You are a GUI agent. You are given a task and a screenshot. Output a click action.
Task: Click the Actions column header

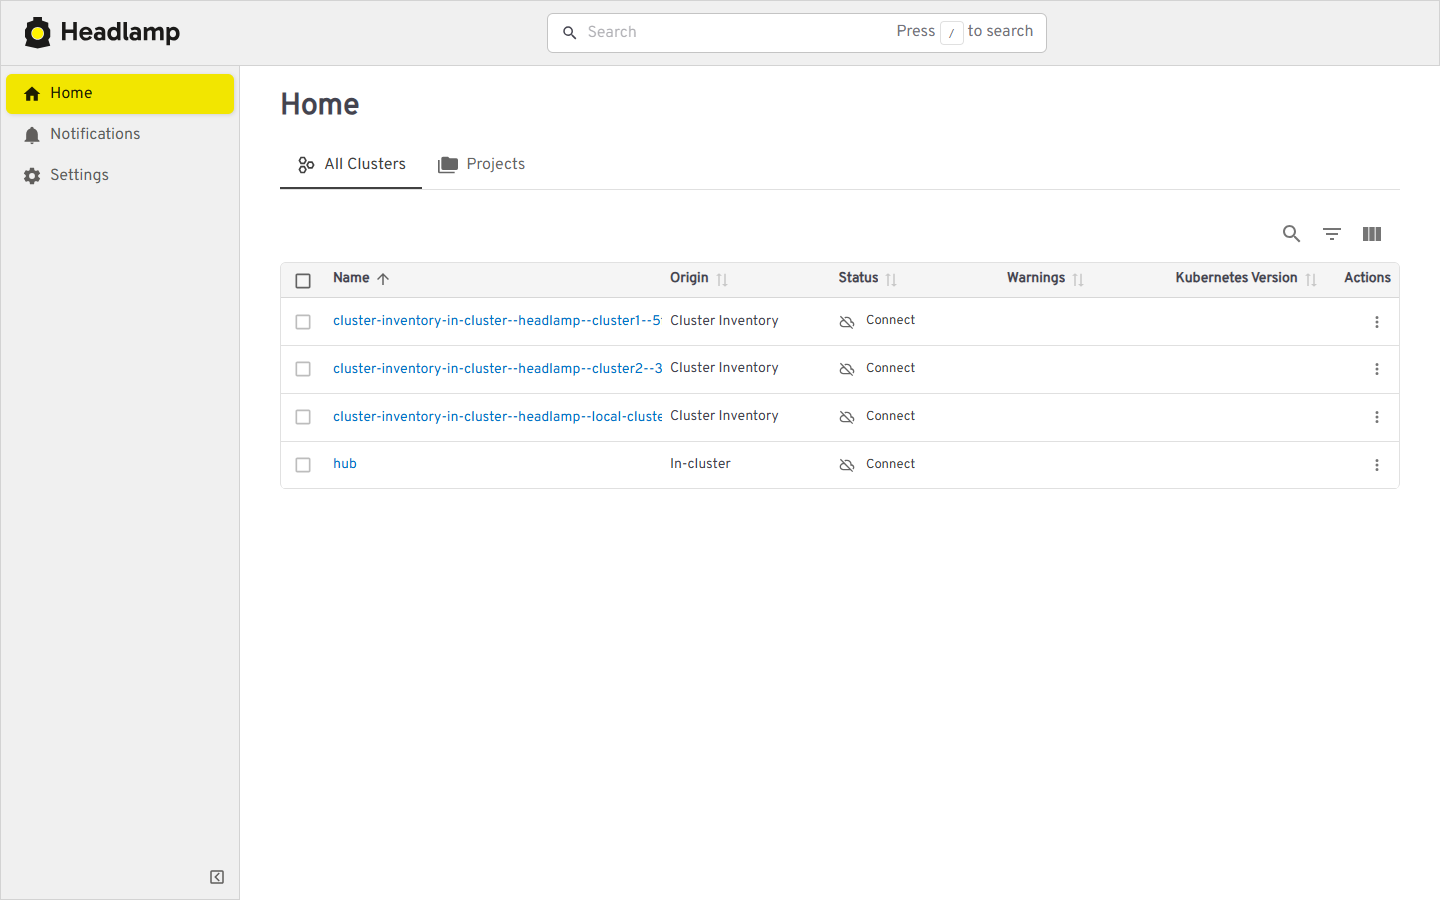pos(1367,278)
